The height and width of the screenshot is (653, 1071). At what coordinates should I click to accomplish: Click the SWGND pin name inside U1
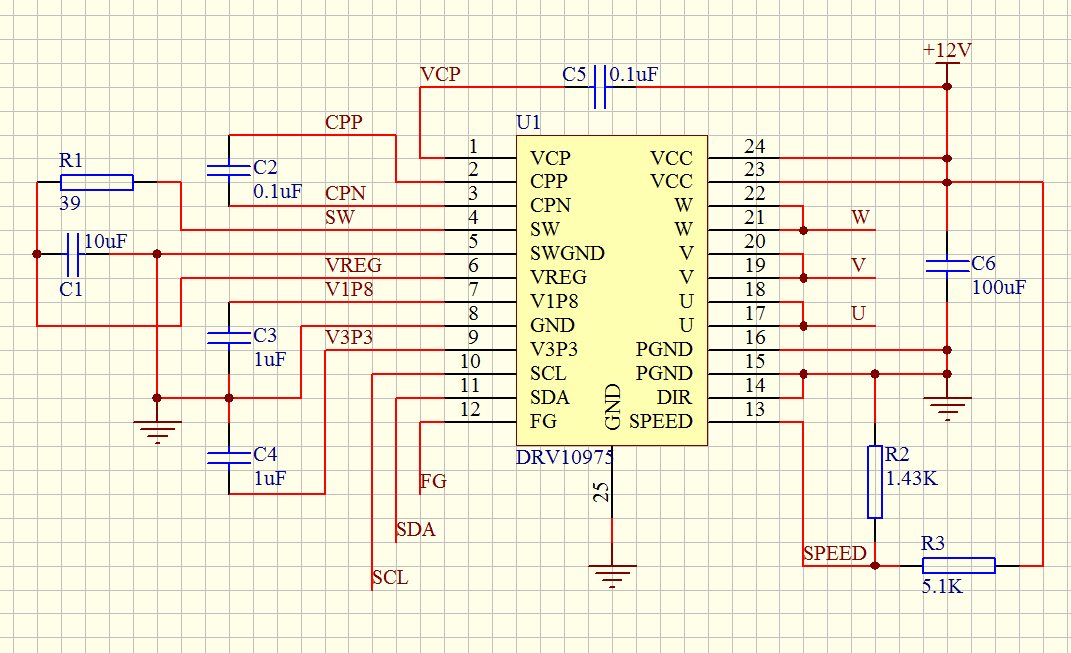pyautogui.click(x=568, y=253)
